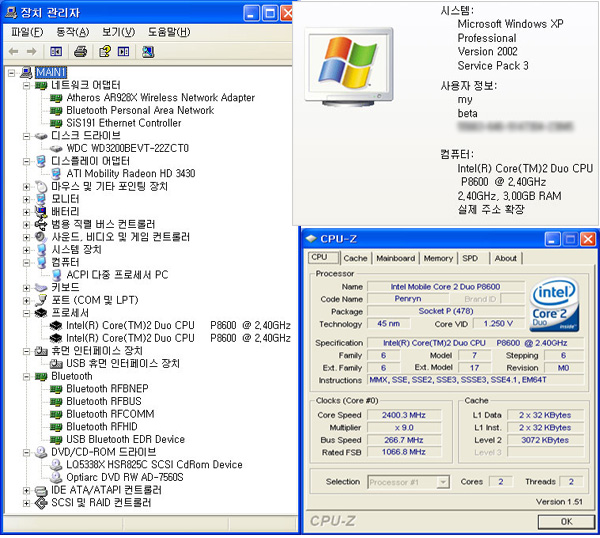This screenshot has height=538, width=600.
Task: Select the Bluetooth RFHID device
Action: 102,427
